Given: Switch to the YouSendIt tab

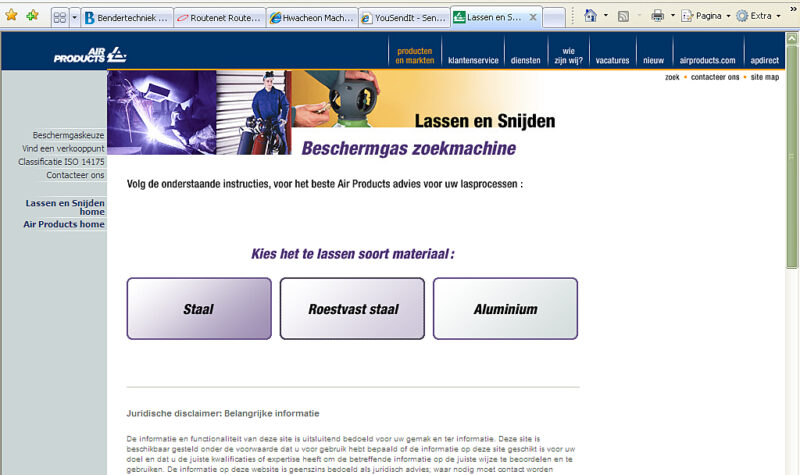Looking at the screenshot, I should [404, 18].
